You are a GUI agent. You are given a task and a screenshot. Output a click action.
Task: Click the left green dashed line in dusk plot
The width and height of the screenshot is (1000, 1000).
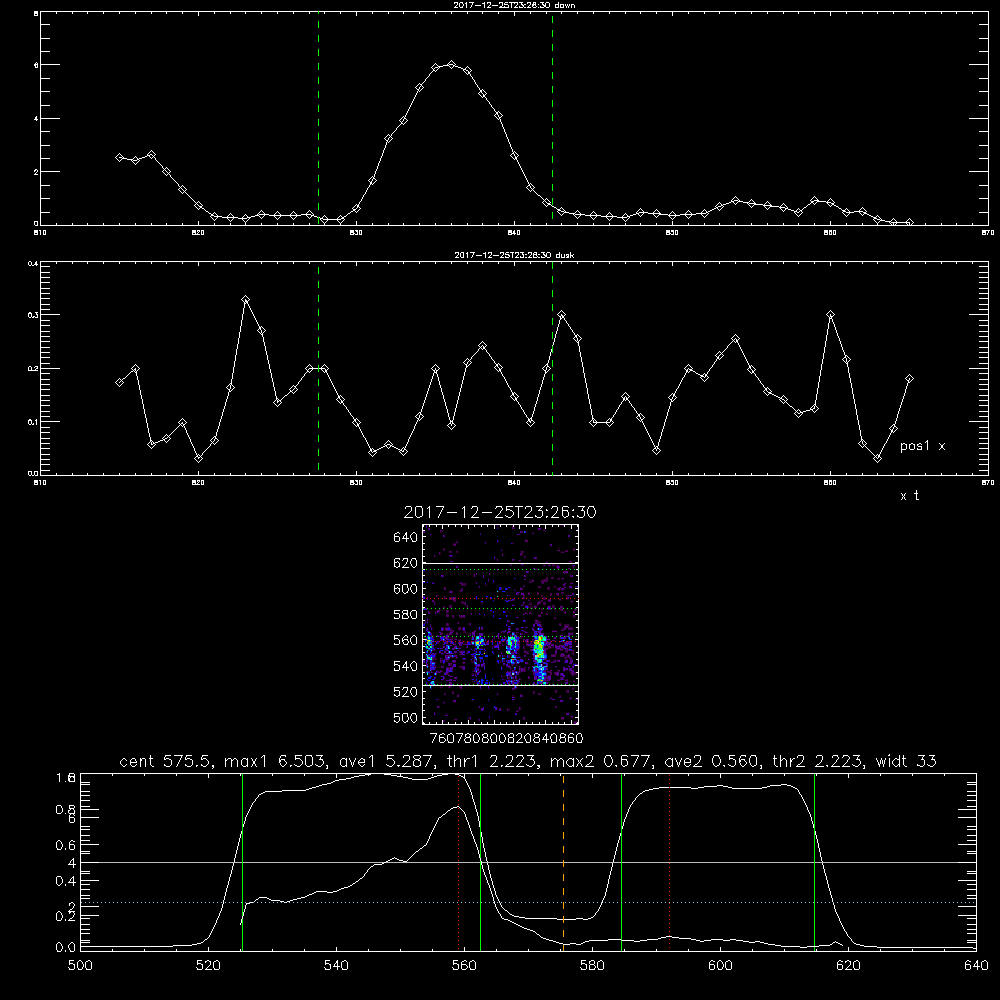pyautogui.click(x=318, y=369)
